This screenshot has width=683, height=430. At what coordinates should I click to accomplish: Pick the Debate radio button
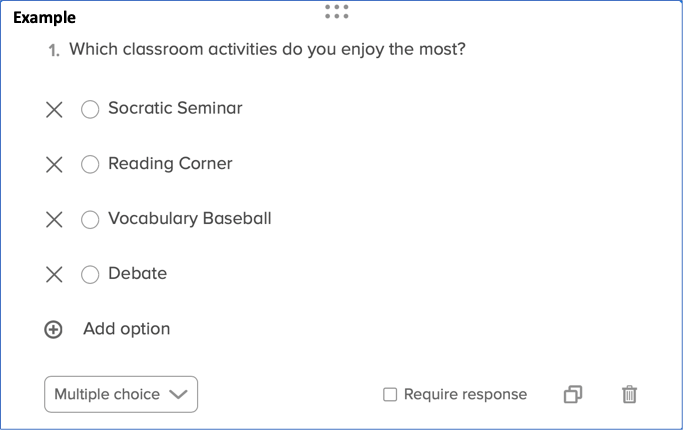pos(90,275)
